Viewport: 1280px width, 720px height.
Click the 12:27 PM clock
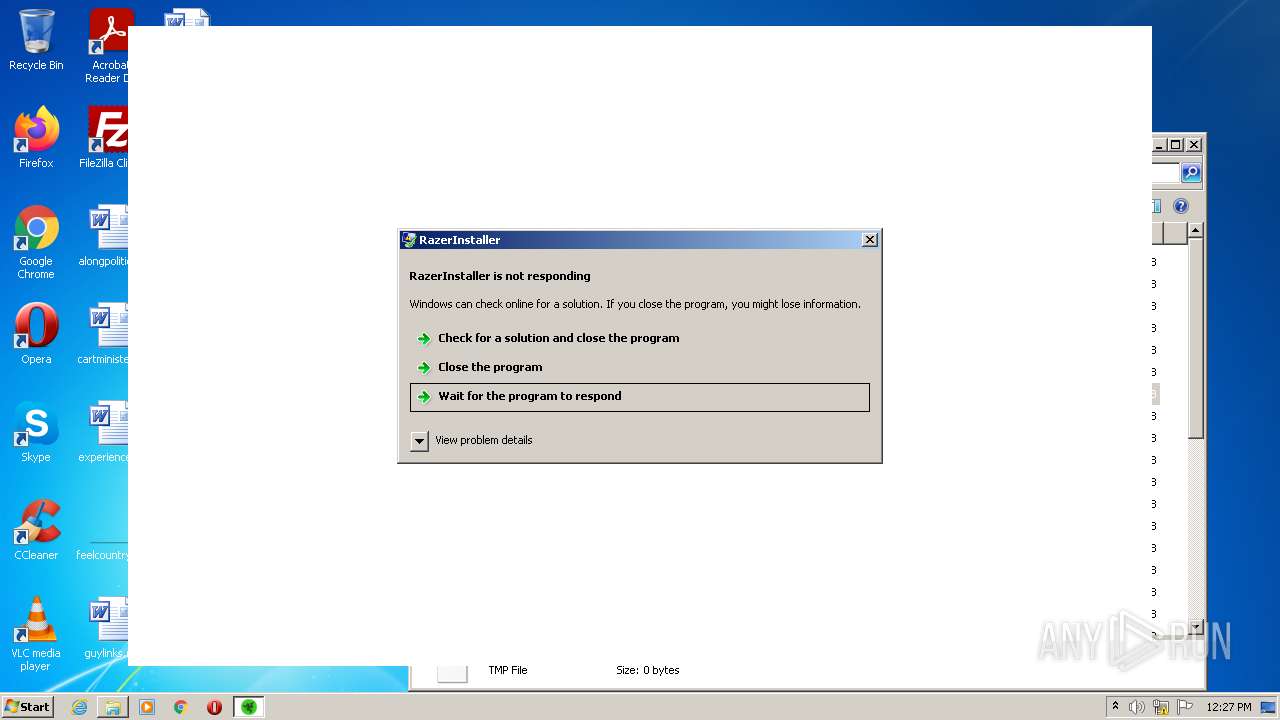[x=1228, y=707]
